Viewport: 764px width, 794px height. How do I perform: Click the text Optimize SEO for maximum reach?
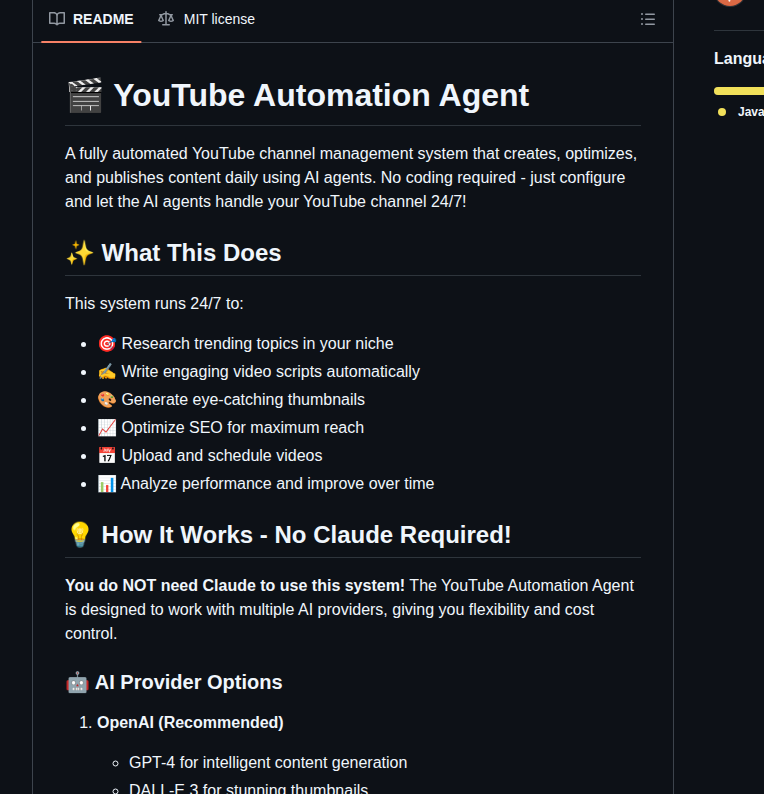(243, 427)
